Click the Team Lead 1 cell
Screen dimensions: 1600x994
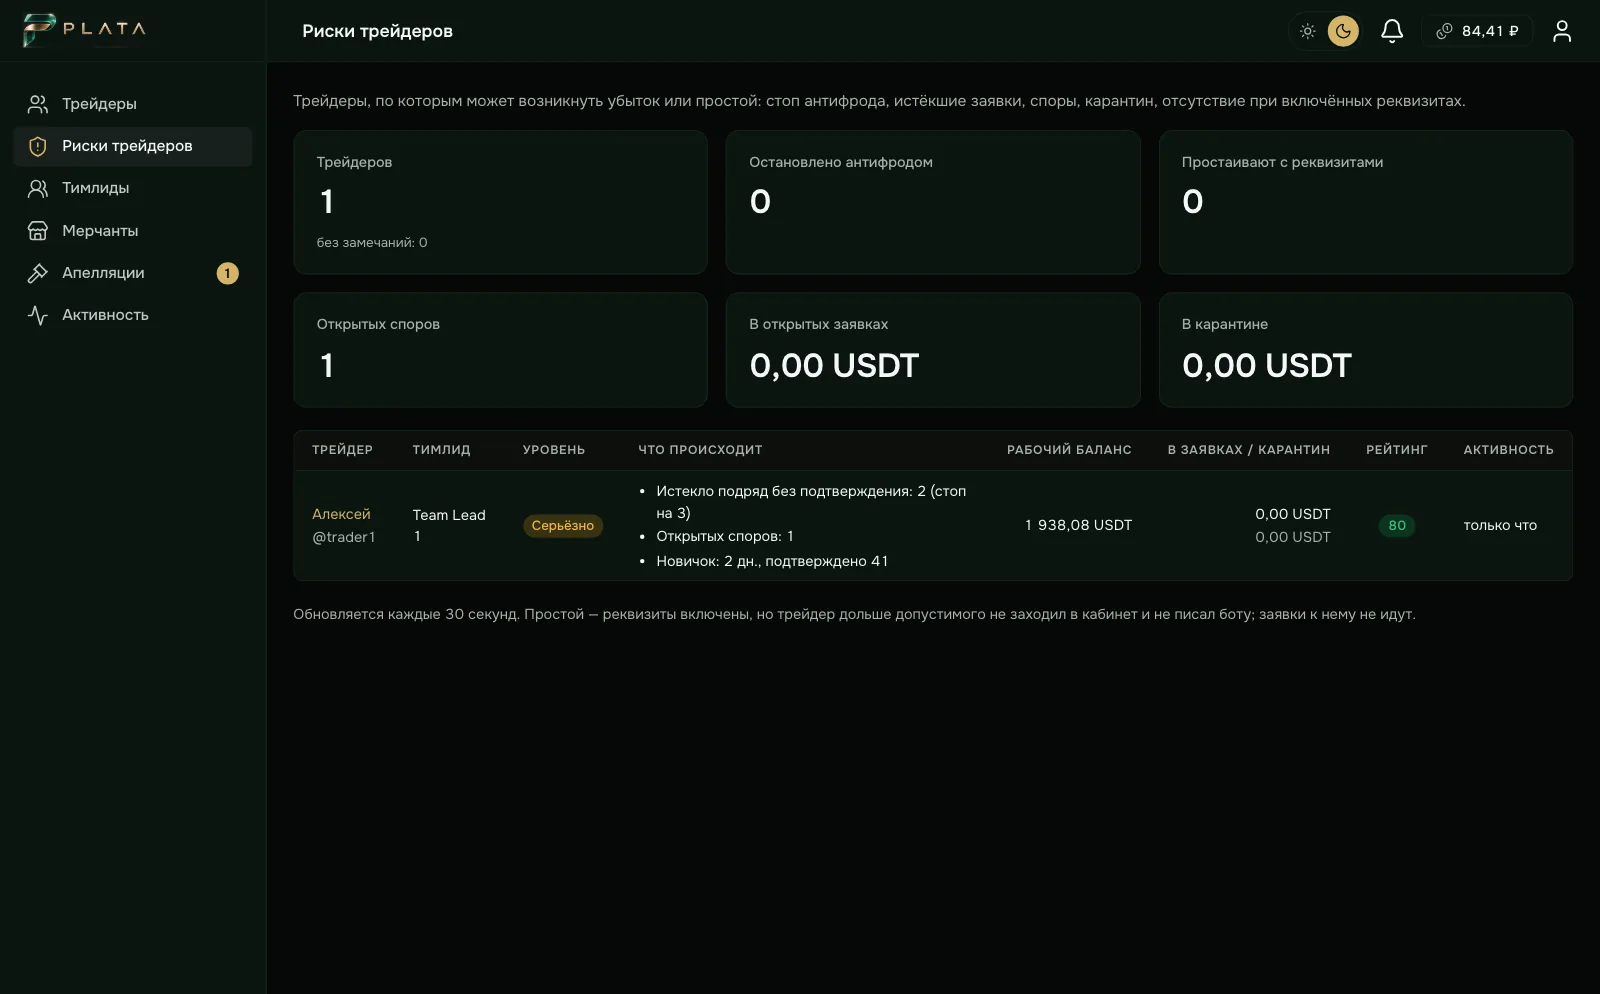(x=449, y=526)
